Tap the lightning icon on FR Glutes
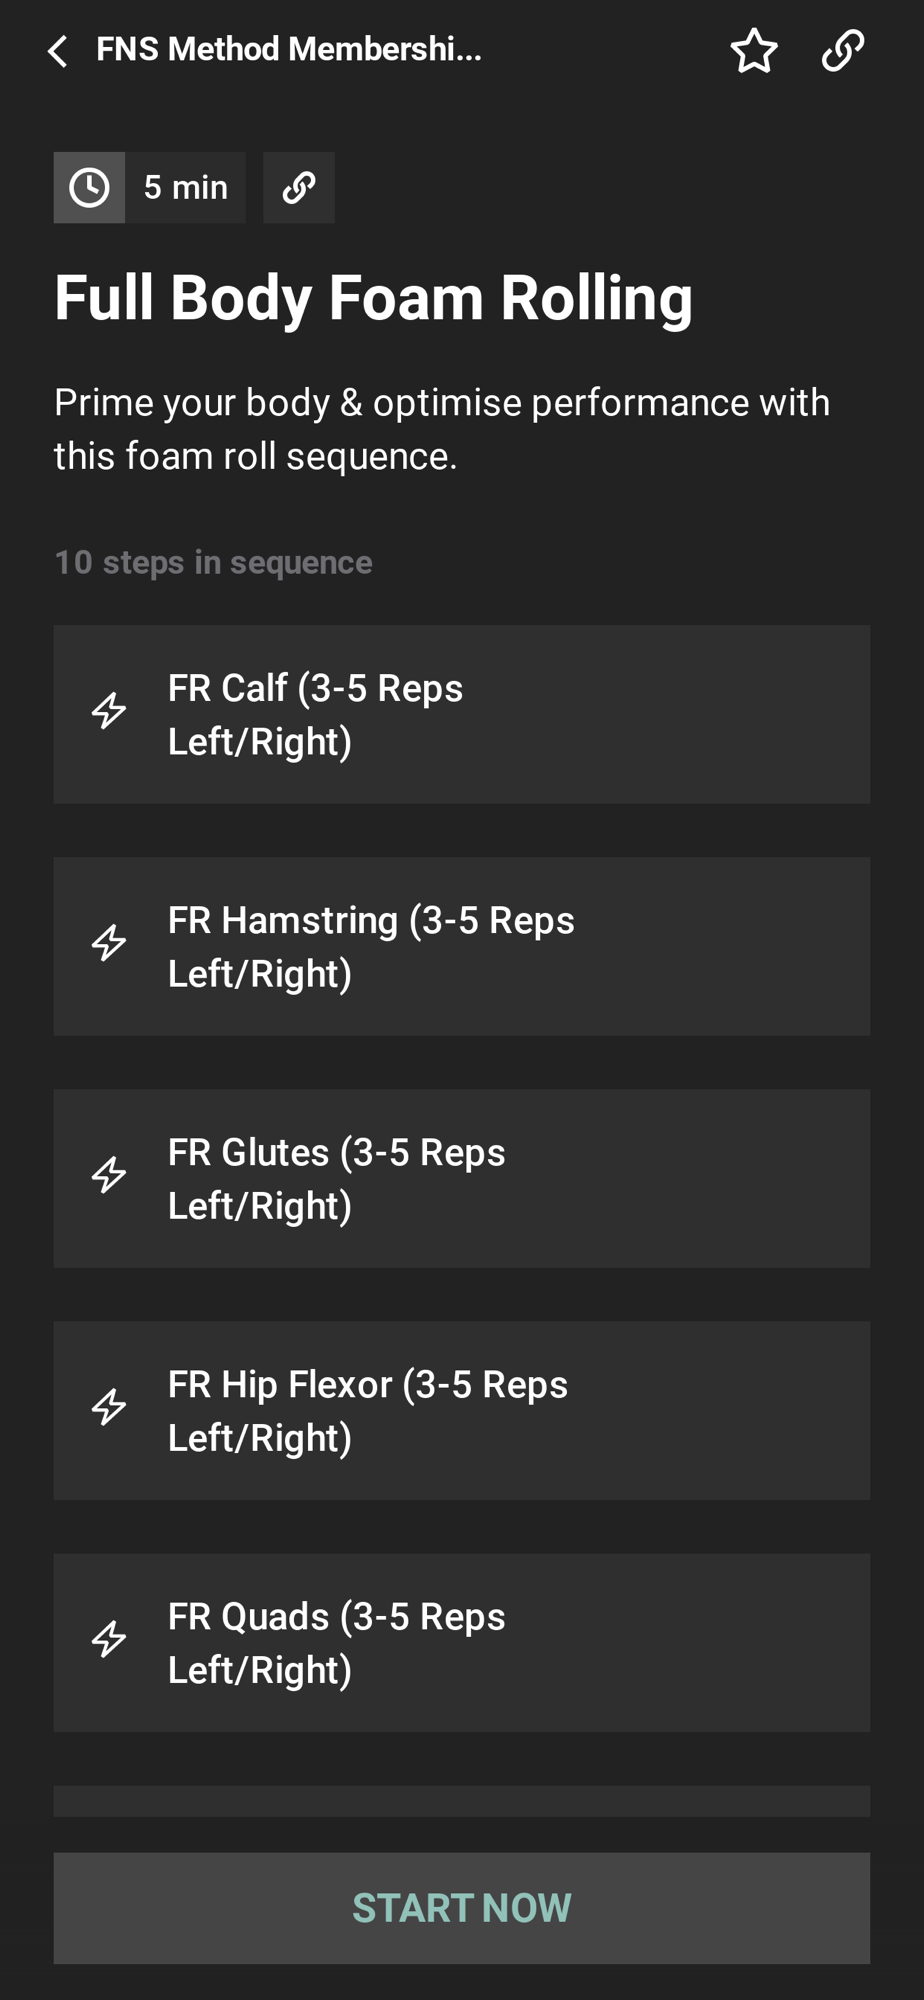 [109, 1175]
